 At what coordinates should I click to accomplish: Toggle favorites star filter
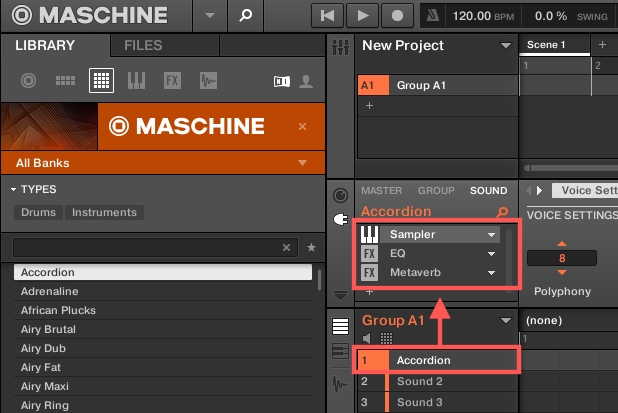click(x=311, y=247)
